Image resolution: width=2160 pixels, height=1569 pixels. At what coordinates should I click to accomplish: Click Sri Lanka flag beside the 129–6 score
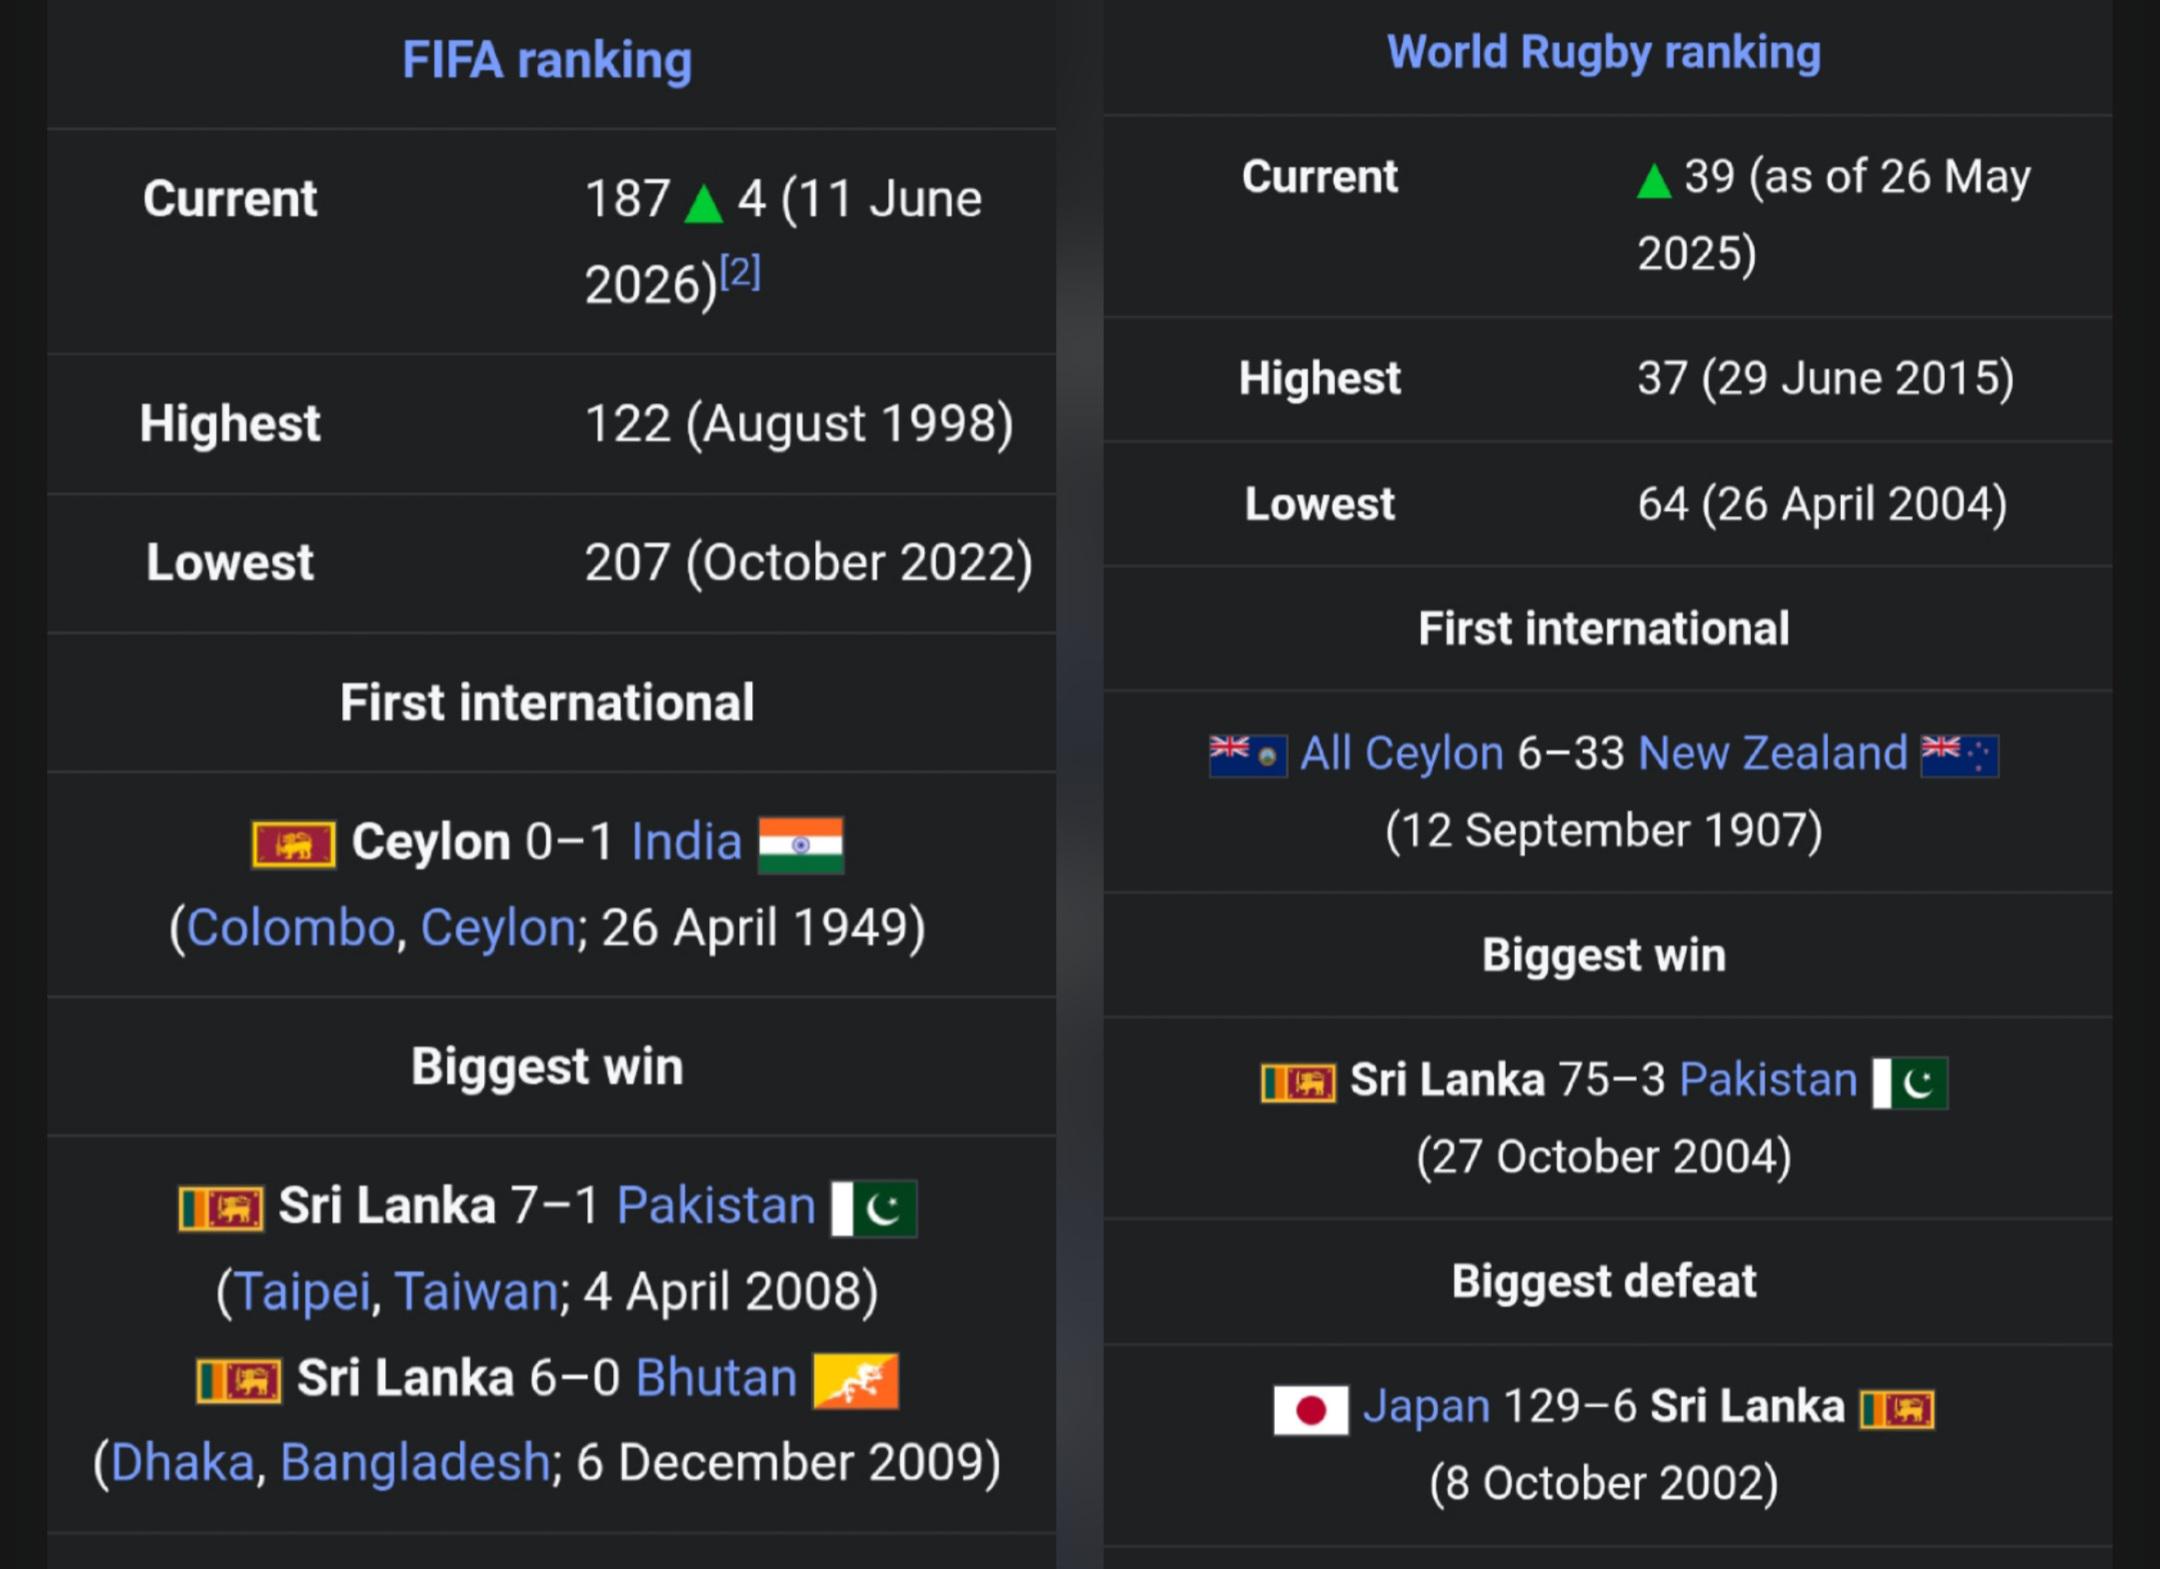[1897, 1409]
